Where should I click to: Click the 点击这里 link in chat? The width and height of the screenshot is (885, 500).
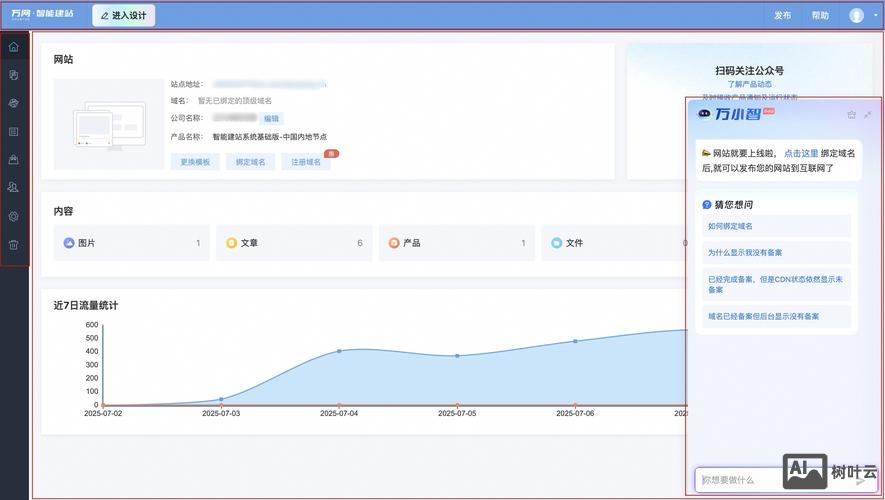click(801, 153)
